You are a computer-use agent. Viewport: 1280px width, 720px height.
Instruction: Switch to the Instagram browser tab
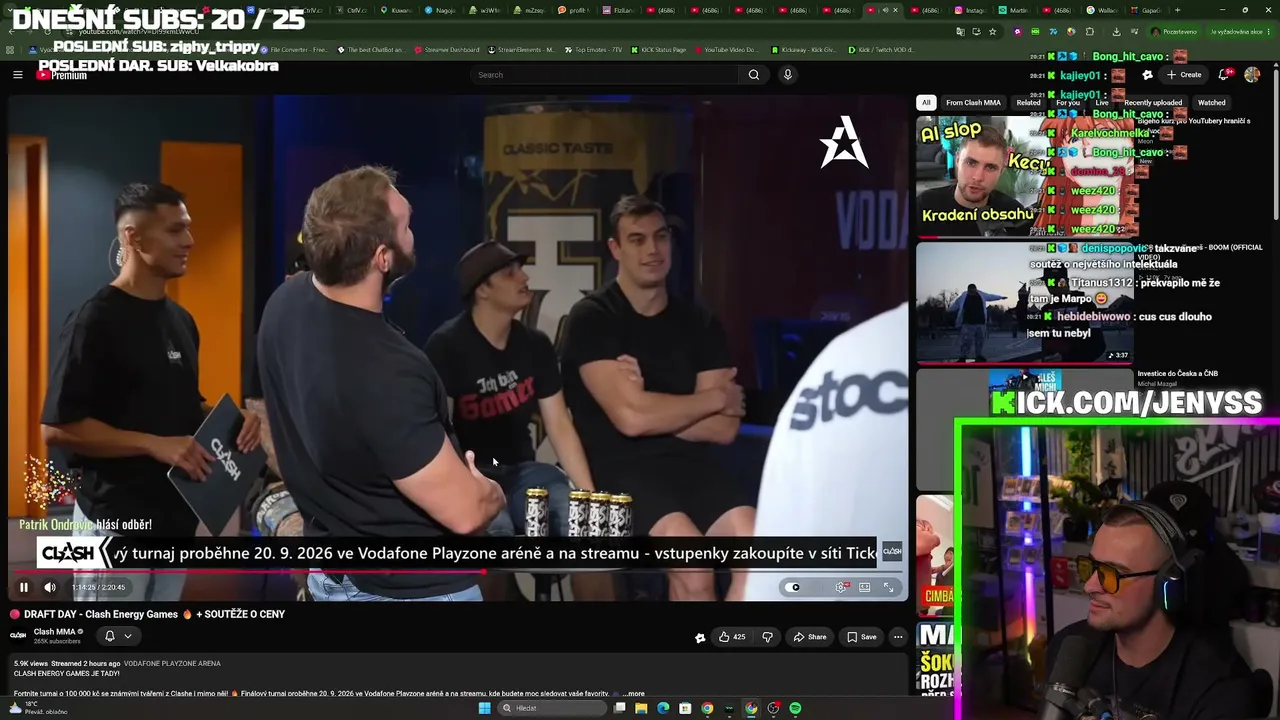click(971, 10)
